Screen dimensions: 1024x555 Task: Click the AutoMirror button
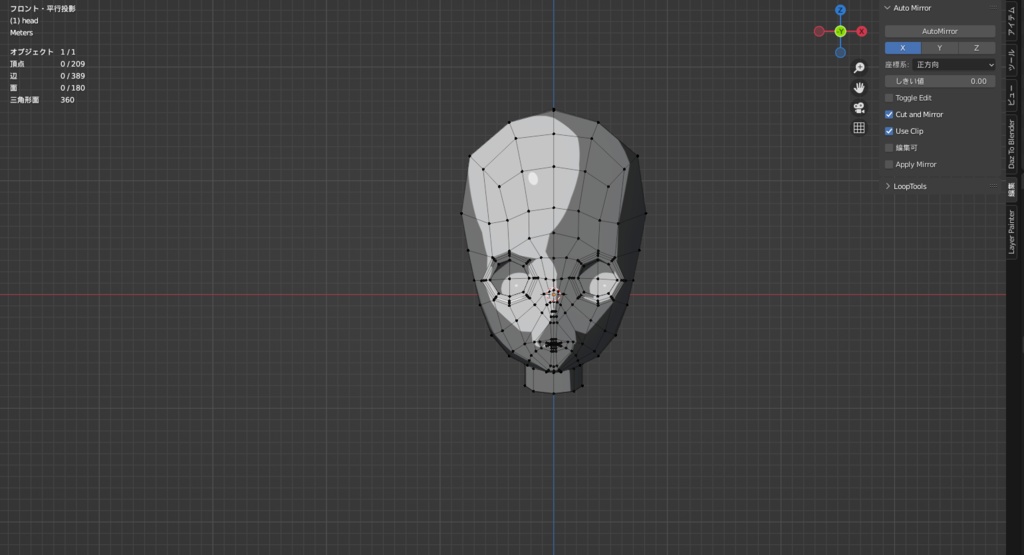click(940, 31)
